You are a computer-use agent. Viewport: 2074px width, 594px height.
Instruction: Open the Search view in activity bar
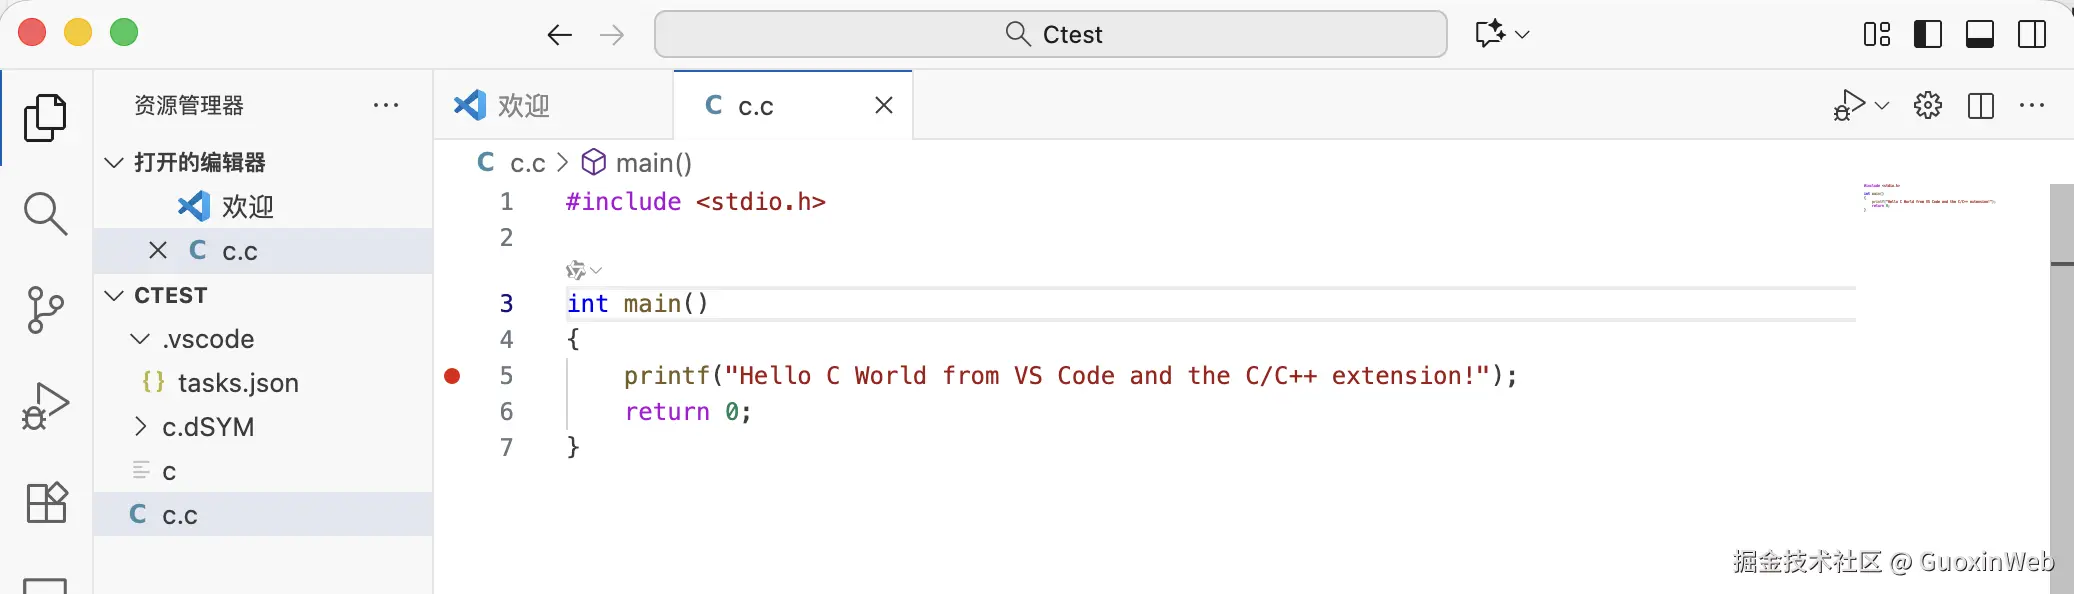click(45, 213)
